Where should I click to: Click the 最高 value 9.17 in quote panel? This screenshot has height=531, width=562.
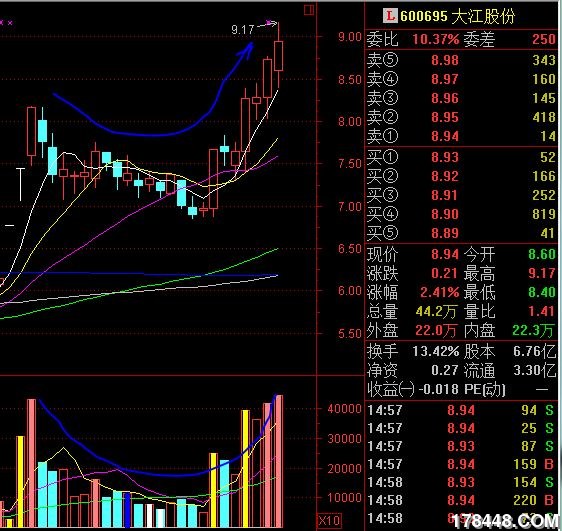[542, 273]
